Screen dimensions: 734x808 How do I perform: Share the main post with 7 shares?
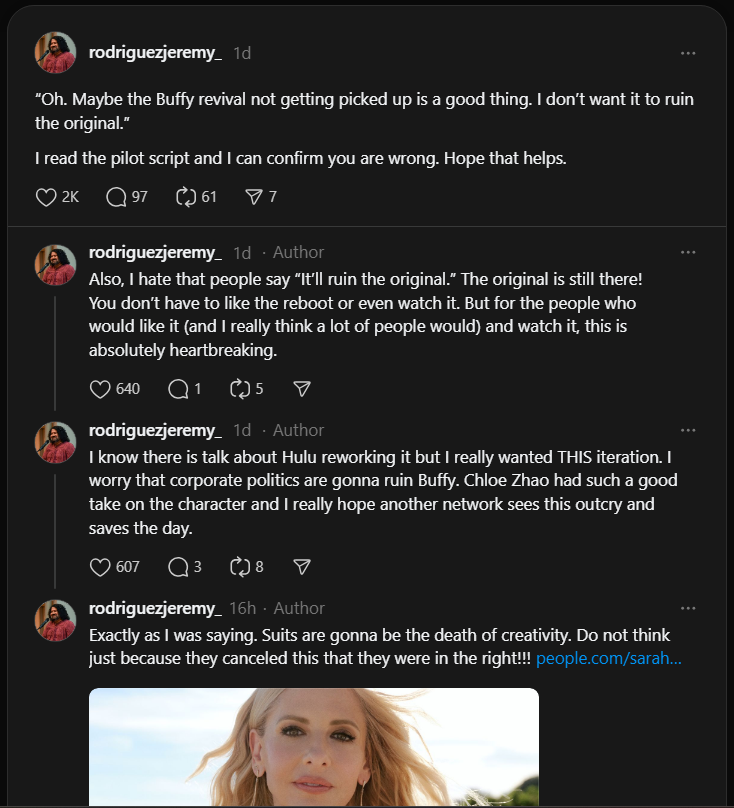254,197
